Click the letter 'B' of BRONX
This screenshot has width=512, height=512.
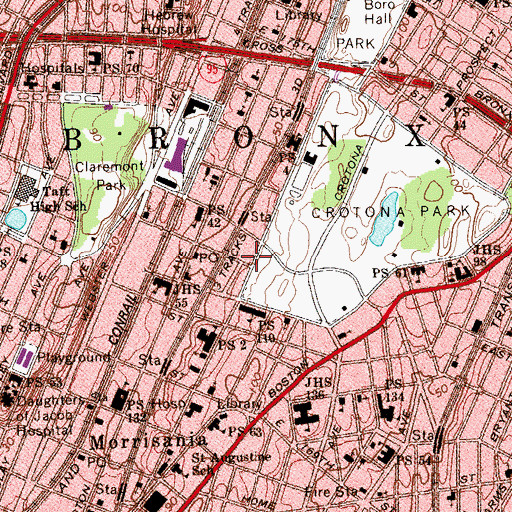(x=73, y=139)
